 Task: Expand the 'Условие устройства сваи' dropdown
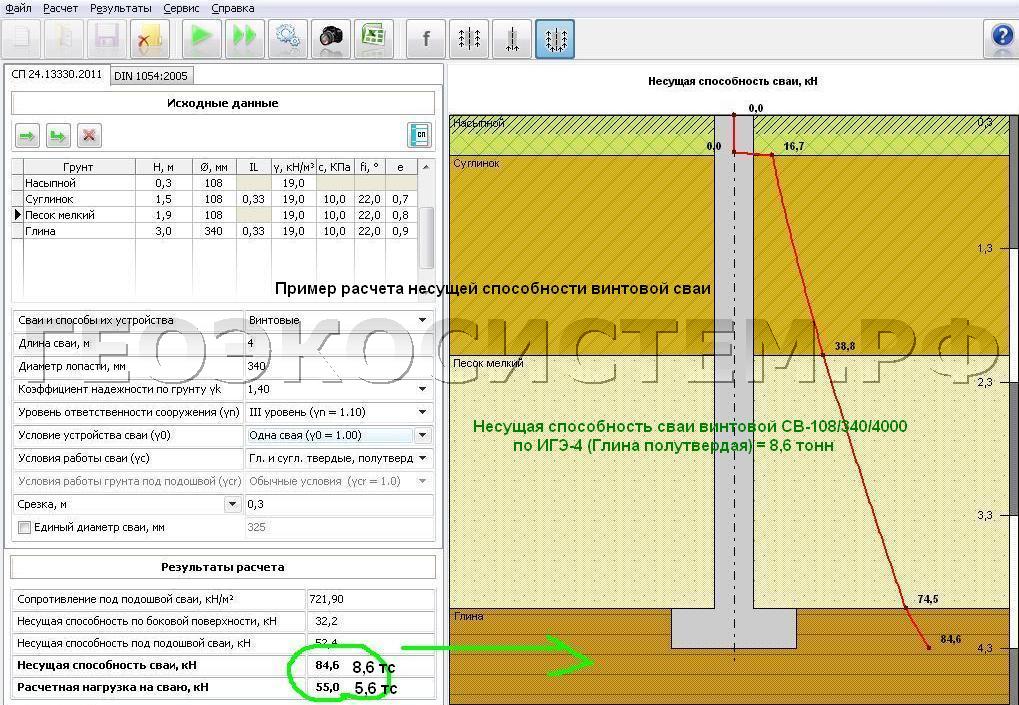(423, 436)
